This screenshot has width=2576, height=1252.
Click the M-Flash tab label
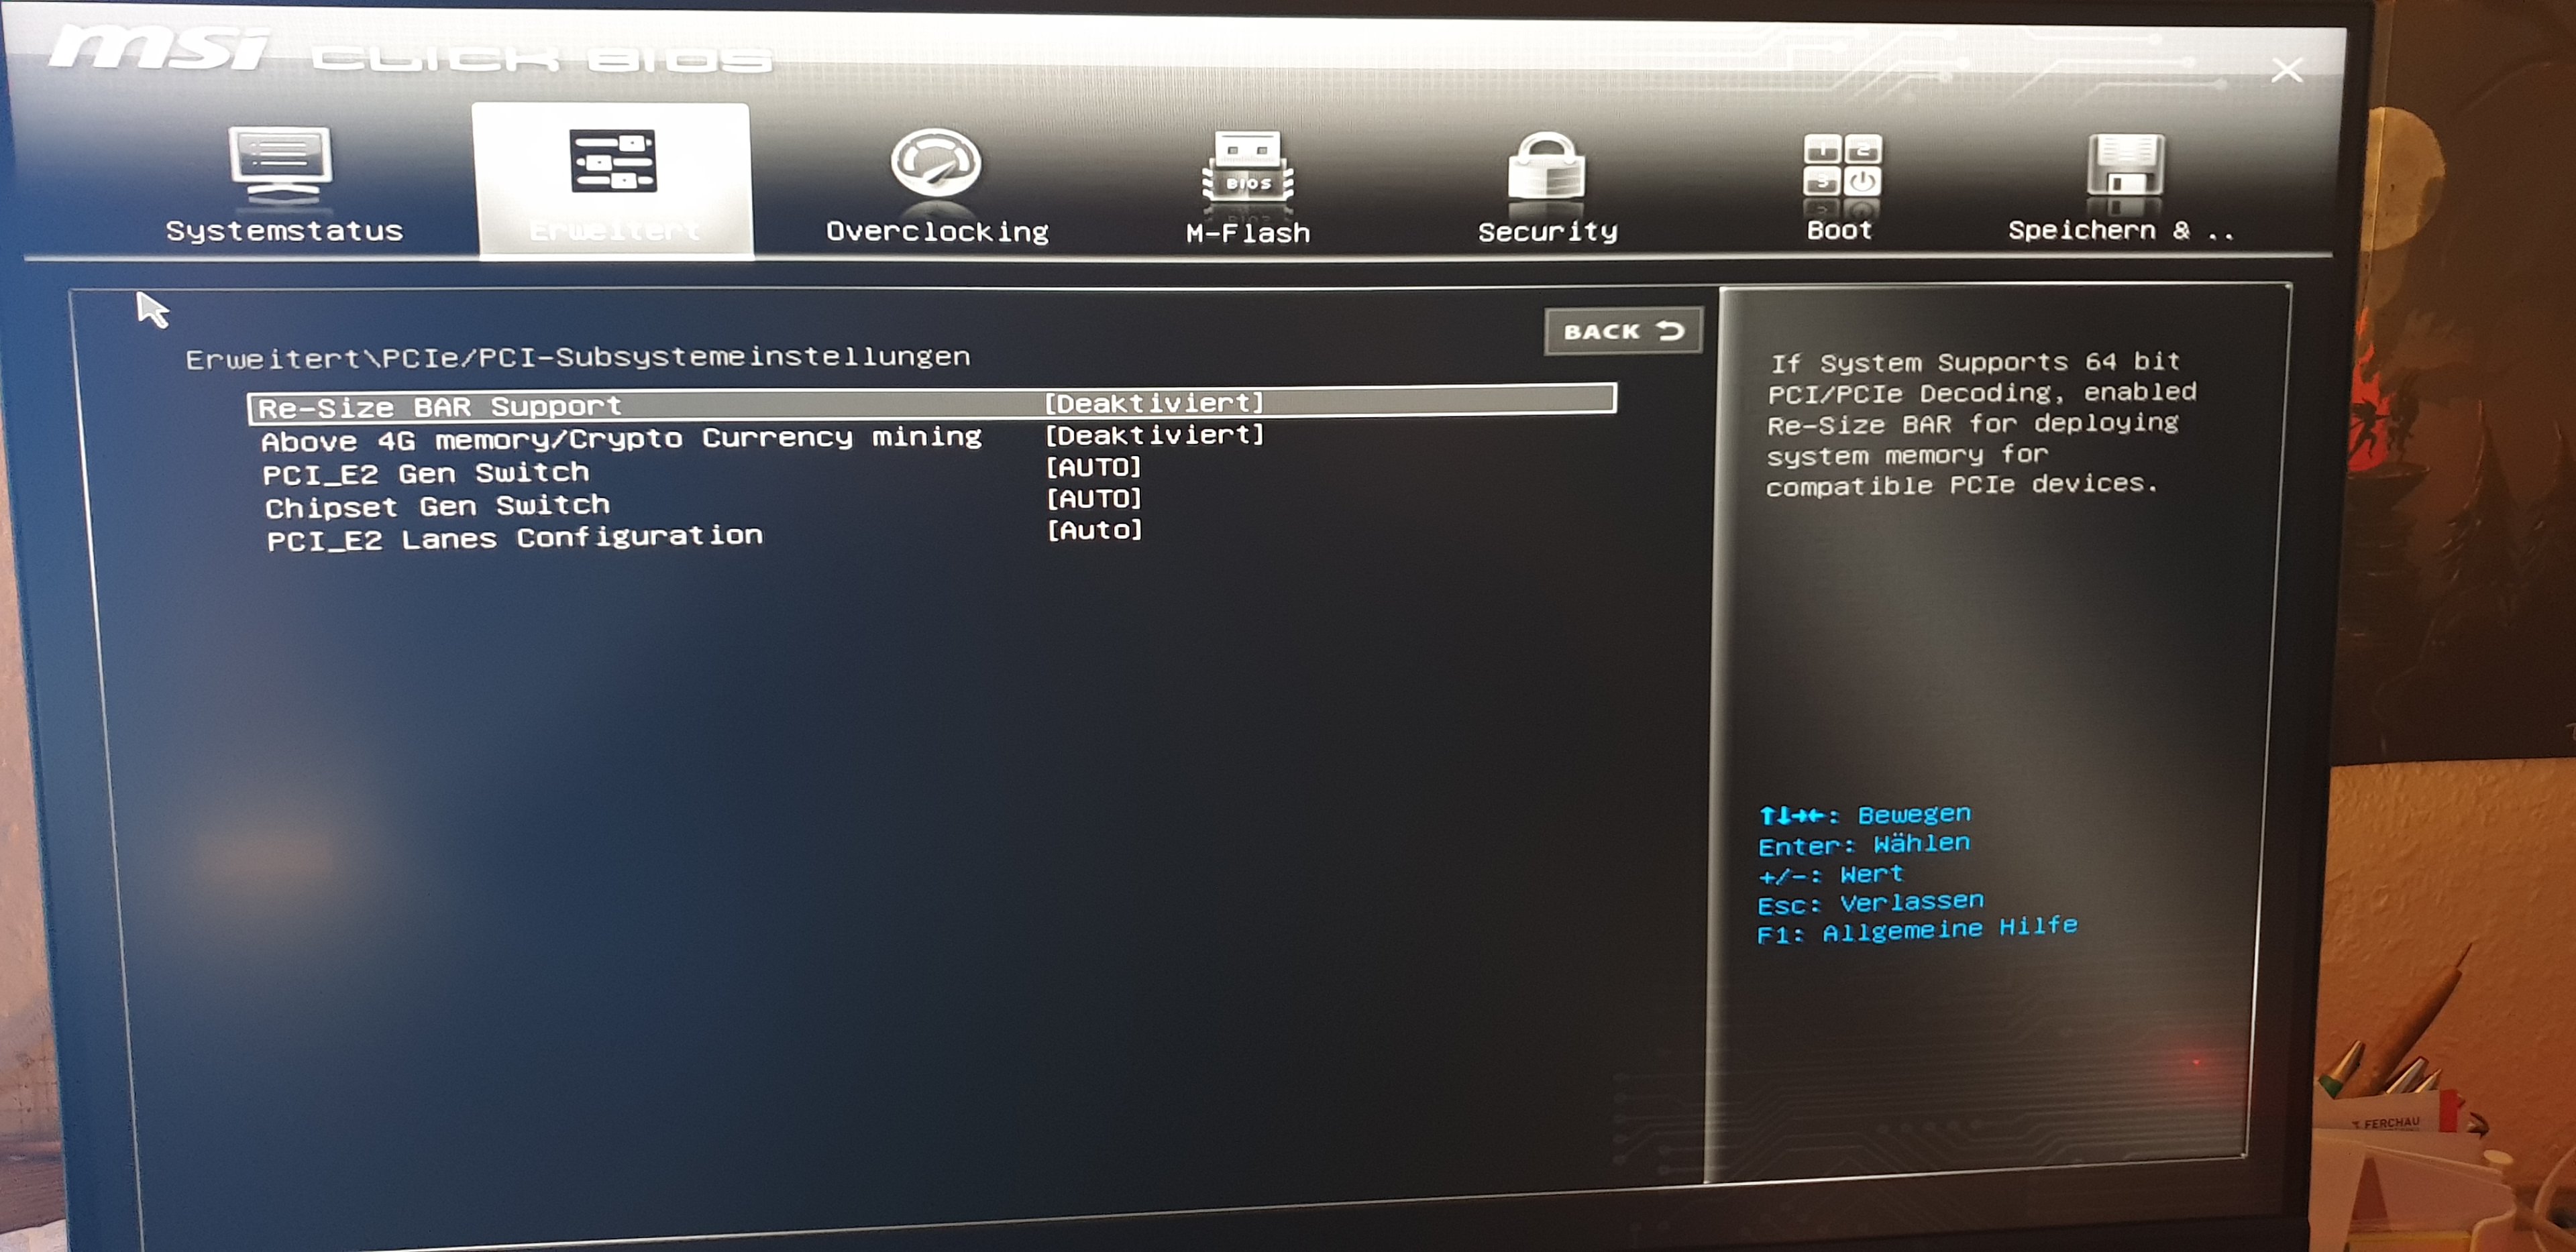pyautogui.click(x=1247, y=233)
